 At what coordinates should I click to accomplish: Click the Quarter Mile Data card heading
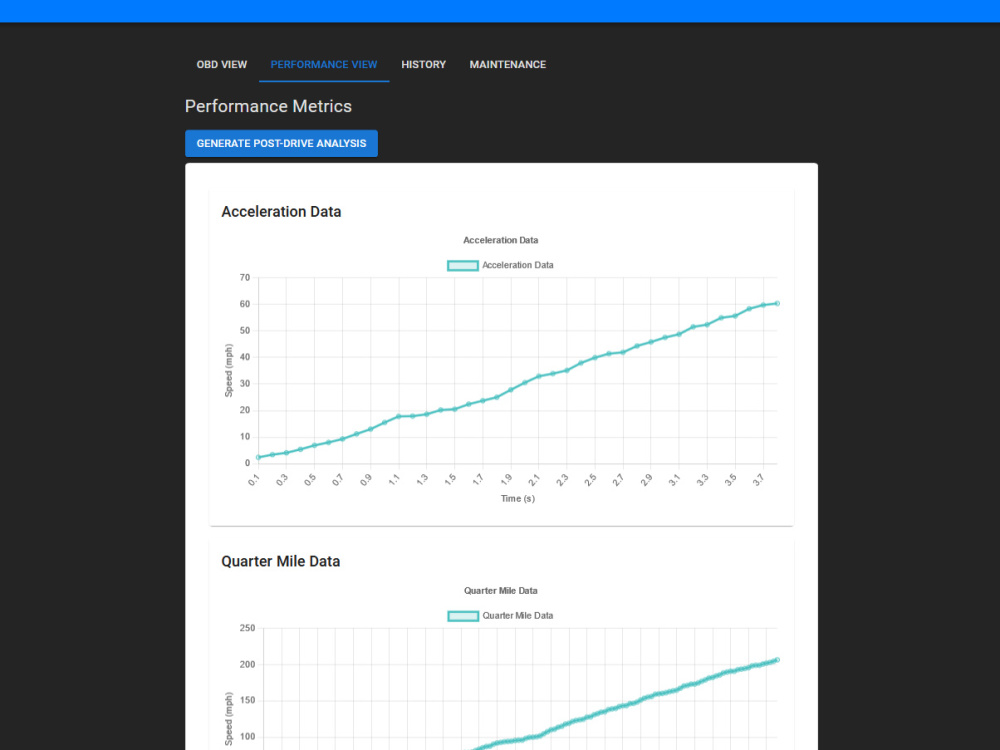click(281, 562)
